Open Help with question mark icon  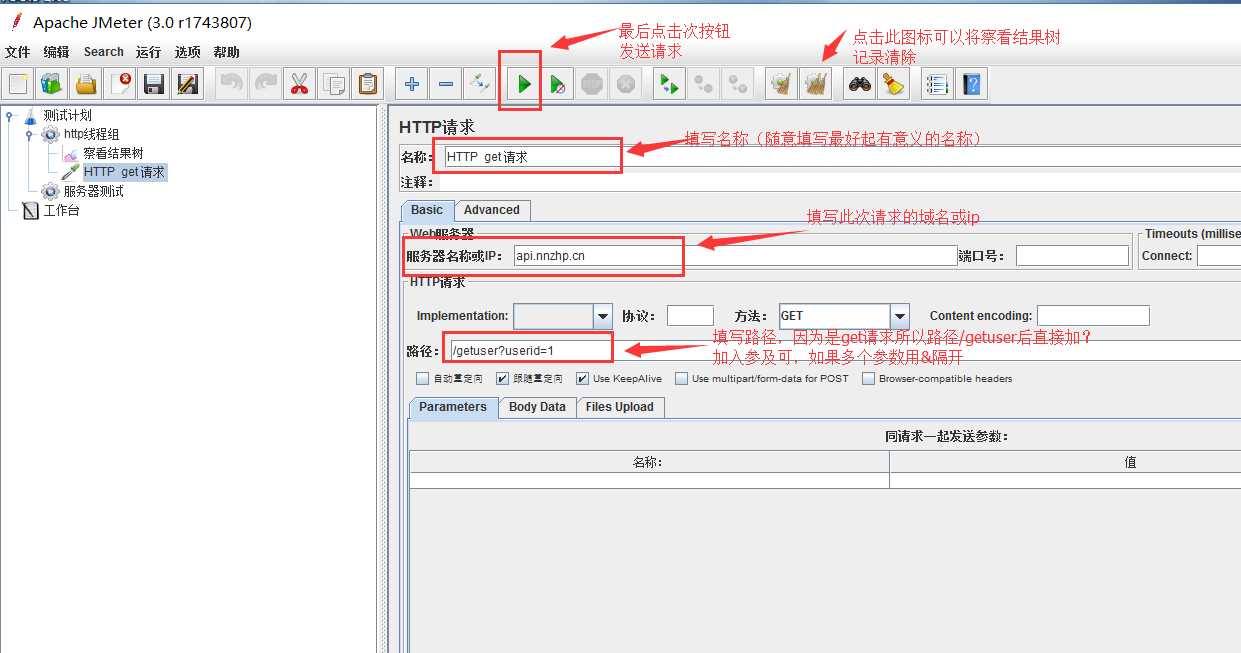pos(971,84)
